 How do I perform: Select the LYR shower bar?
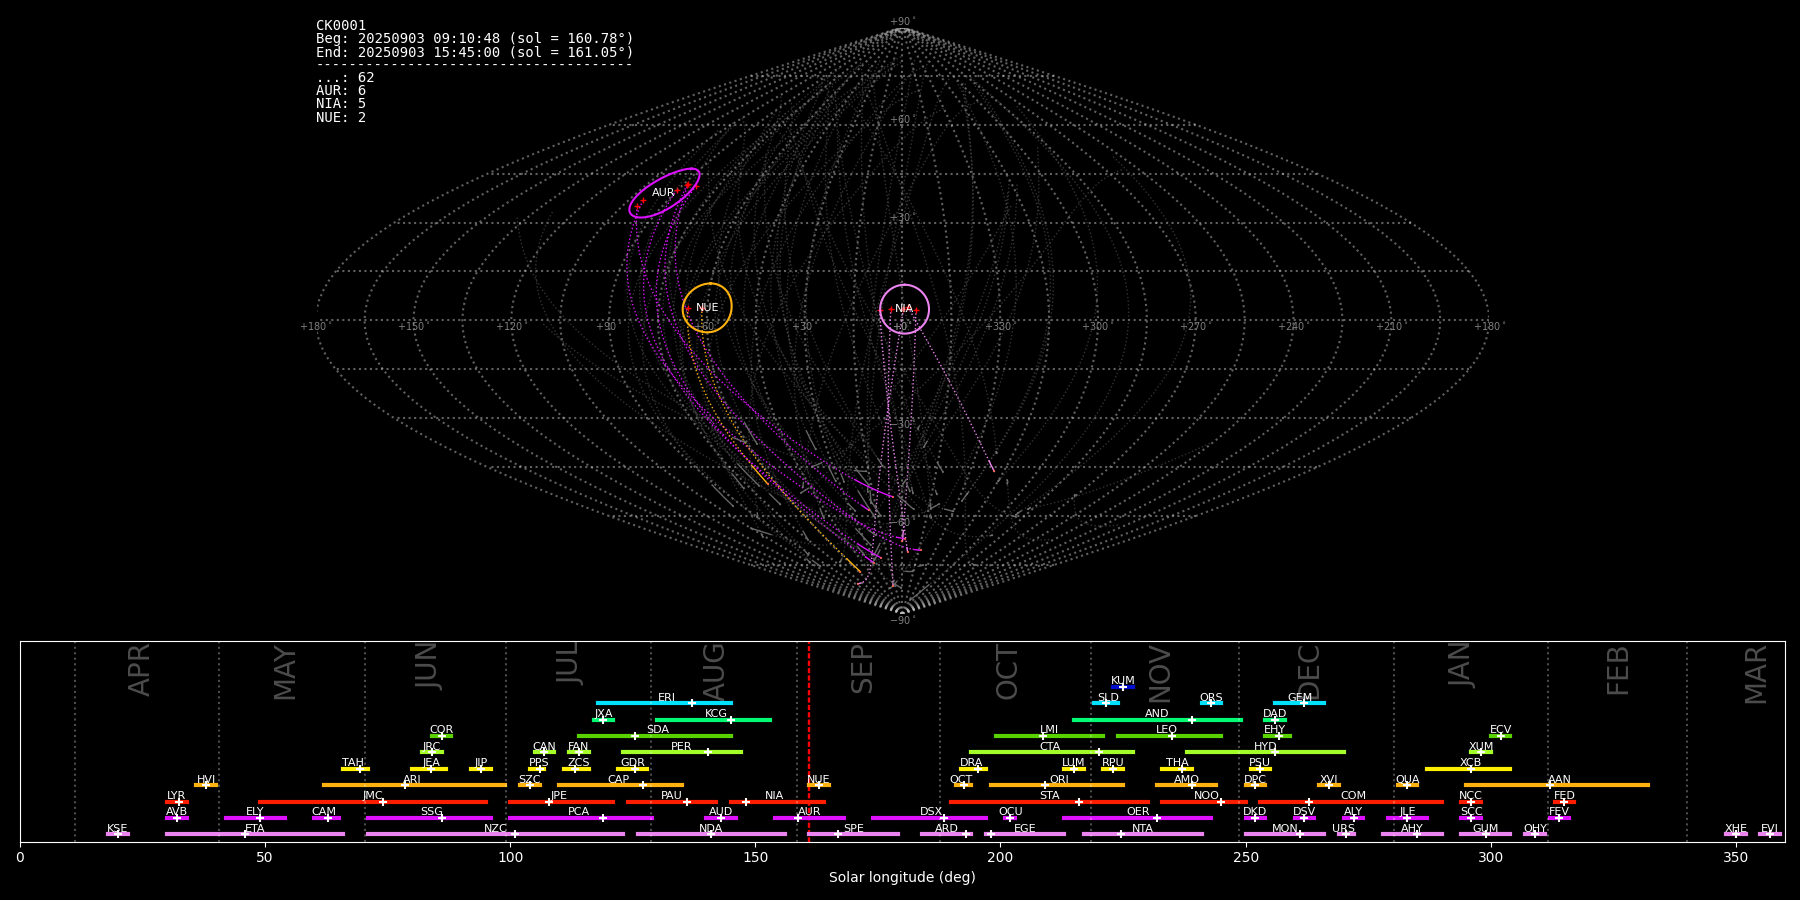click(x=176, y=802)
